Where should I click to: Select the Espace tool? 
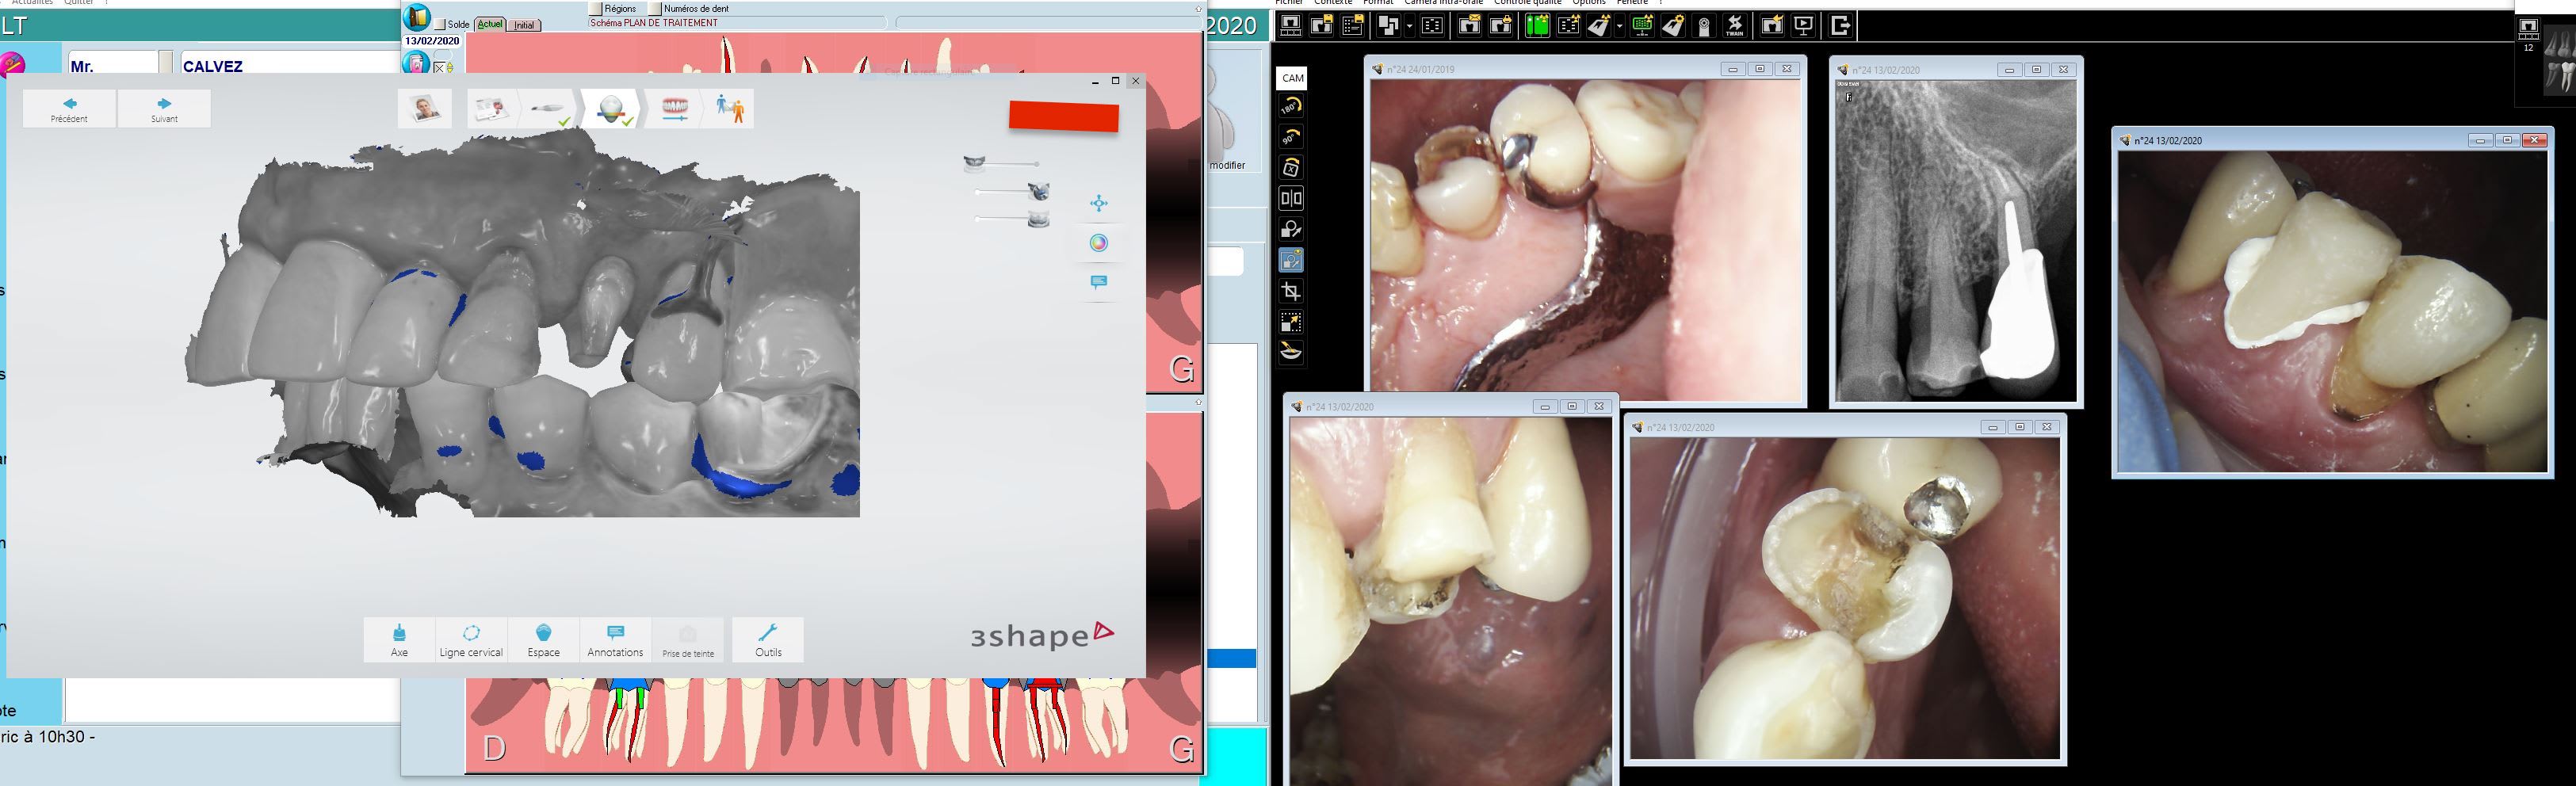543,640
